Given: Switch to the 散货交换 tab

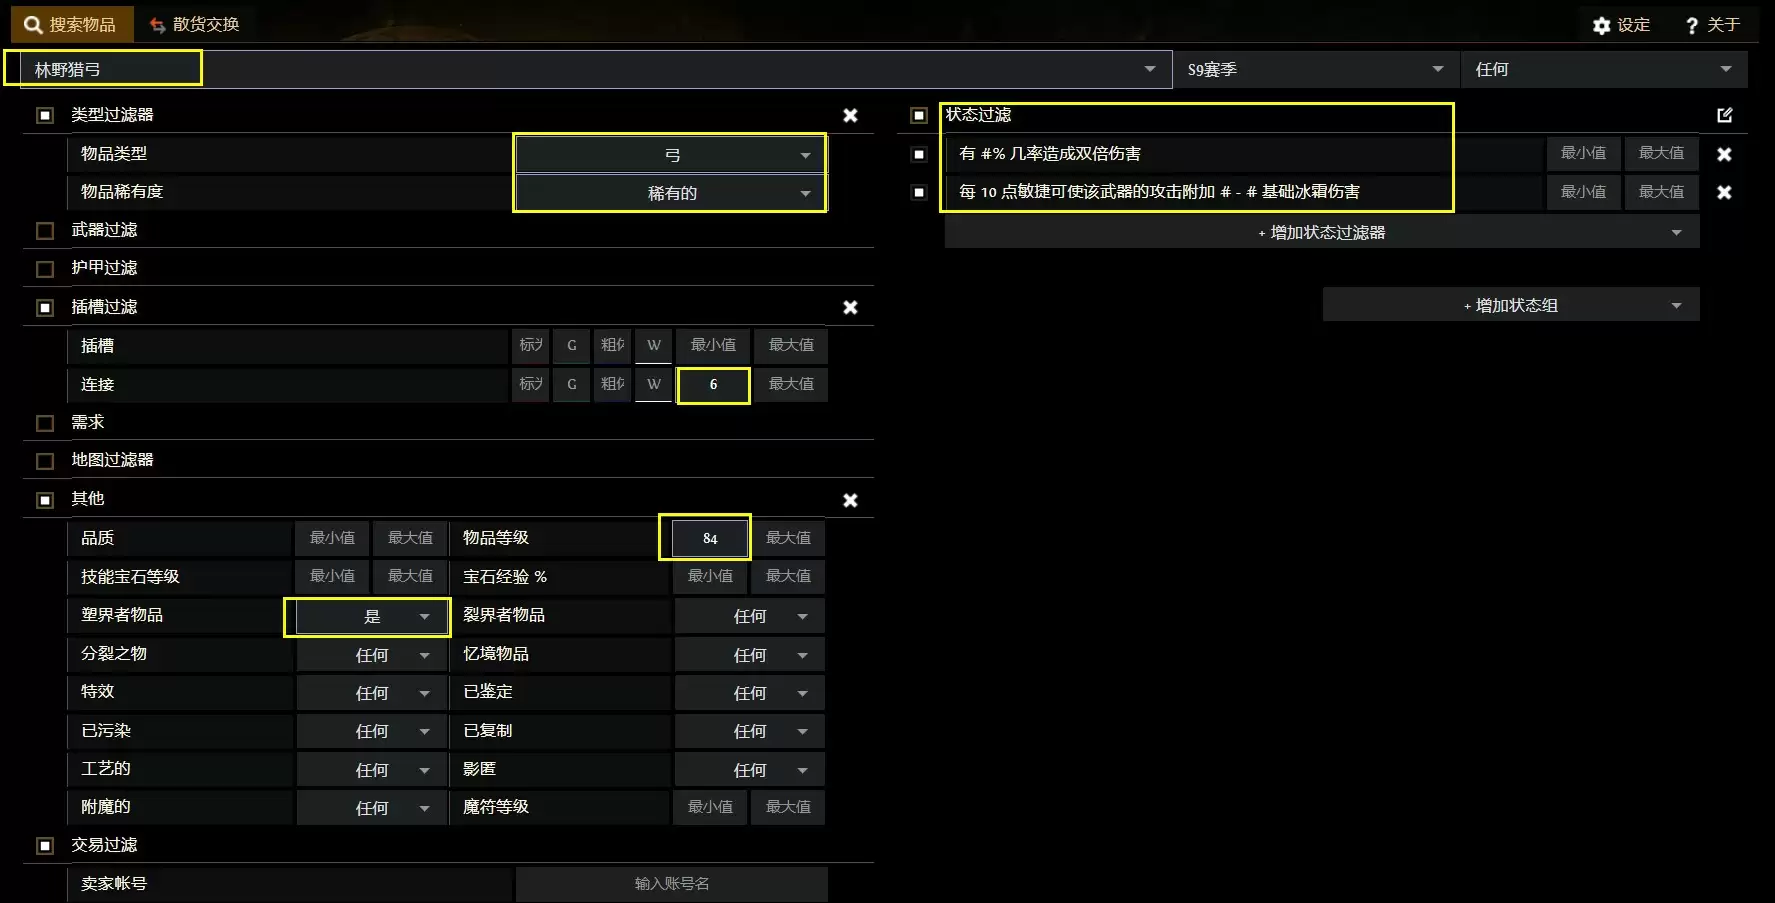Looking at the screenshot, I should (195, 24).
